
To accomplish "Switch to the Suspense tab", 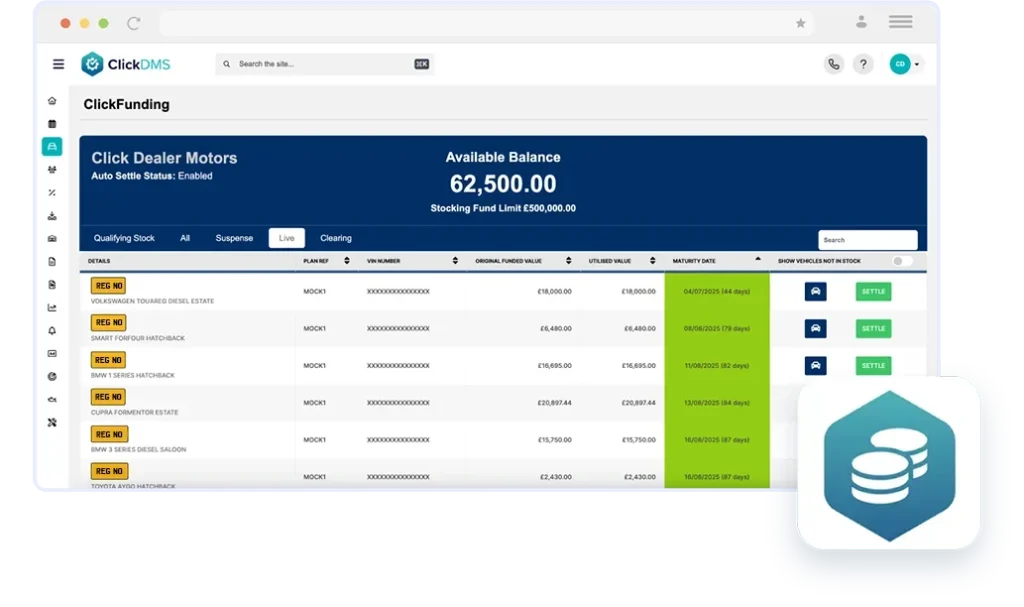I will (234, 238).
